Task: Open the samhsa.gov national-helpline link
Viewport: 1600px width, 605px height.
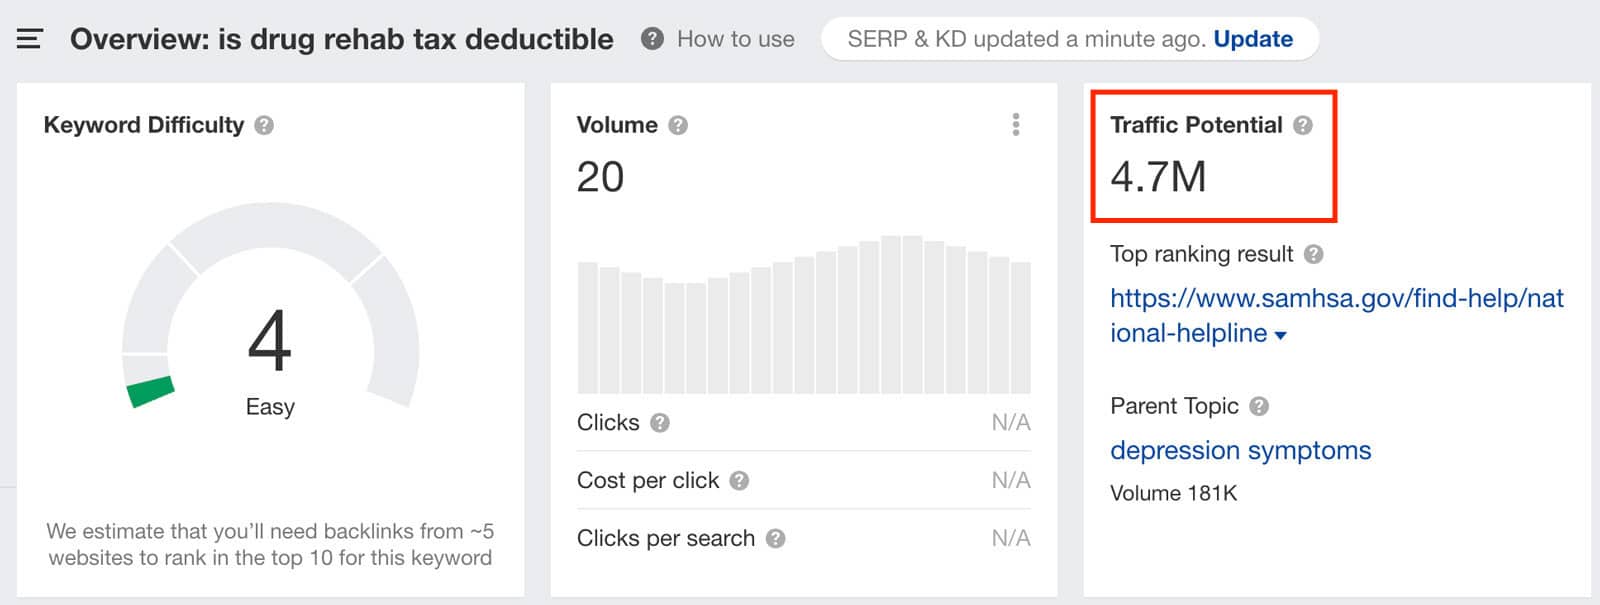Action: tap(1337, 315)
